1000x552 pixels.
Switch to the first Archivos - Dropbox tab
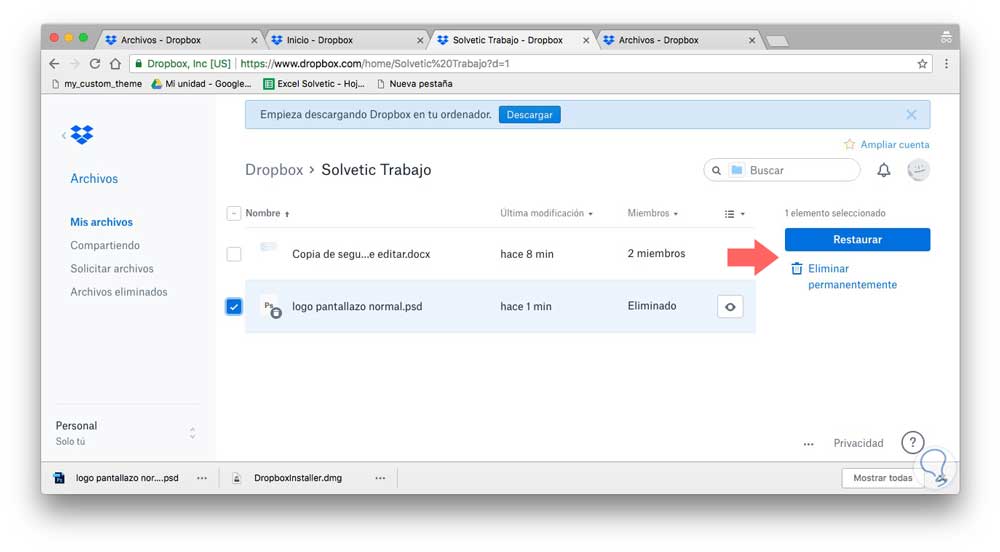(x=180, y=40)
